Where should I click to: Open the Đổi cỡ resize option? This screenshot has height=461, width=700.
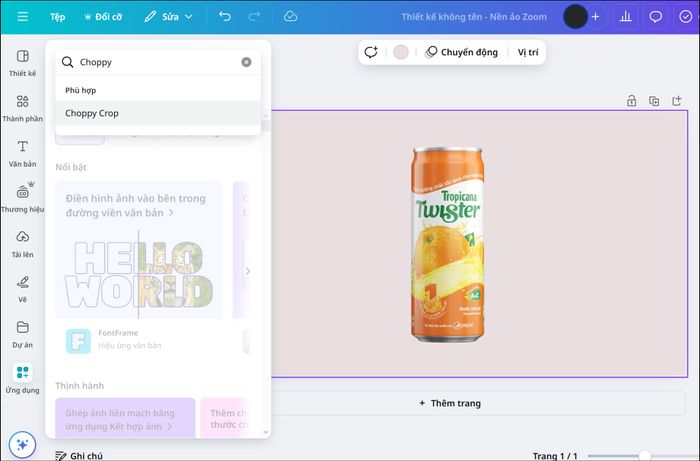(103, 17)
